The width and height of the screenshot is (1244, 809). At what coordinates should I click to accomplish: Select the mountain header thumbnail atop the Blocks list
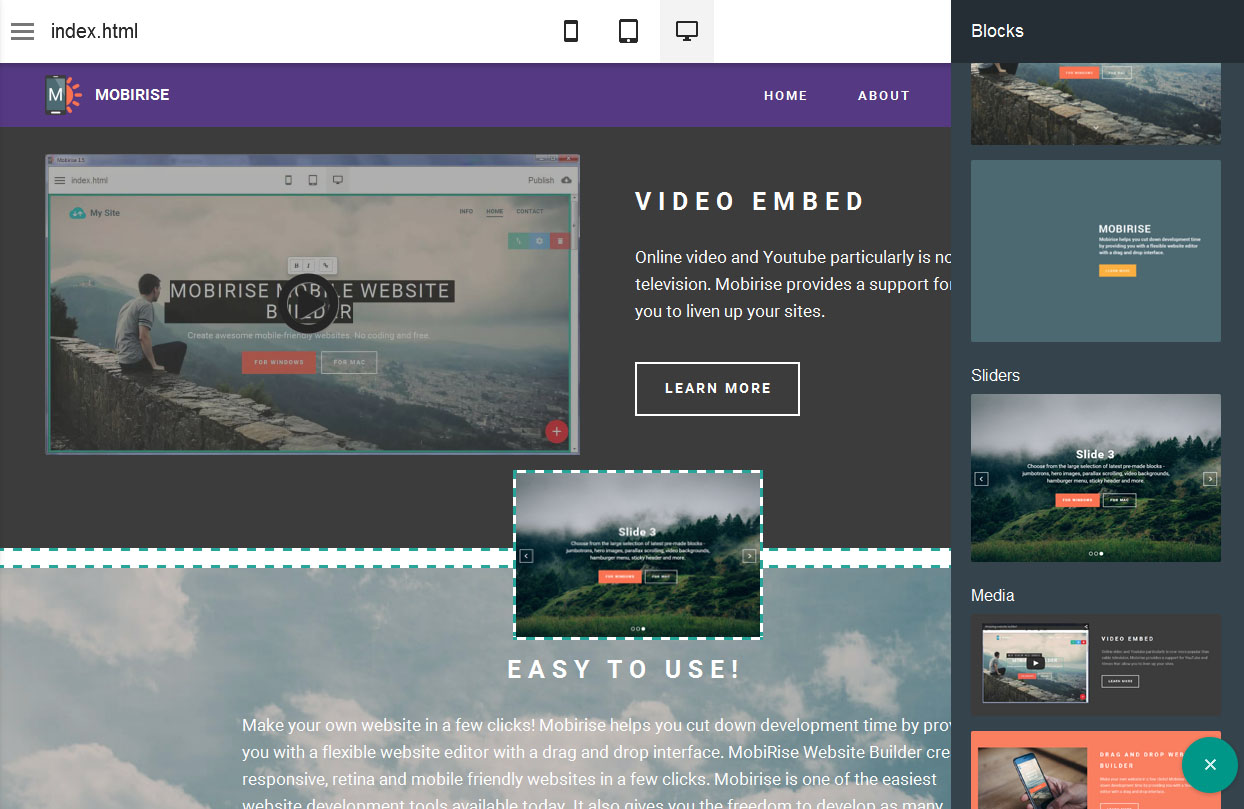tap(1096, 104)
